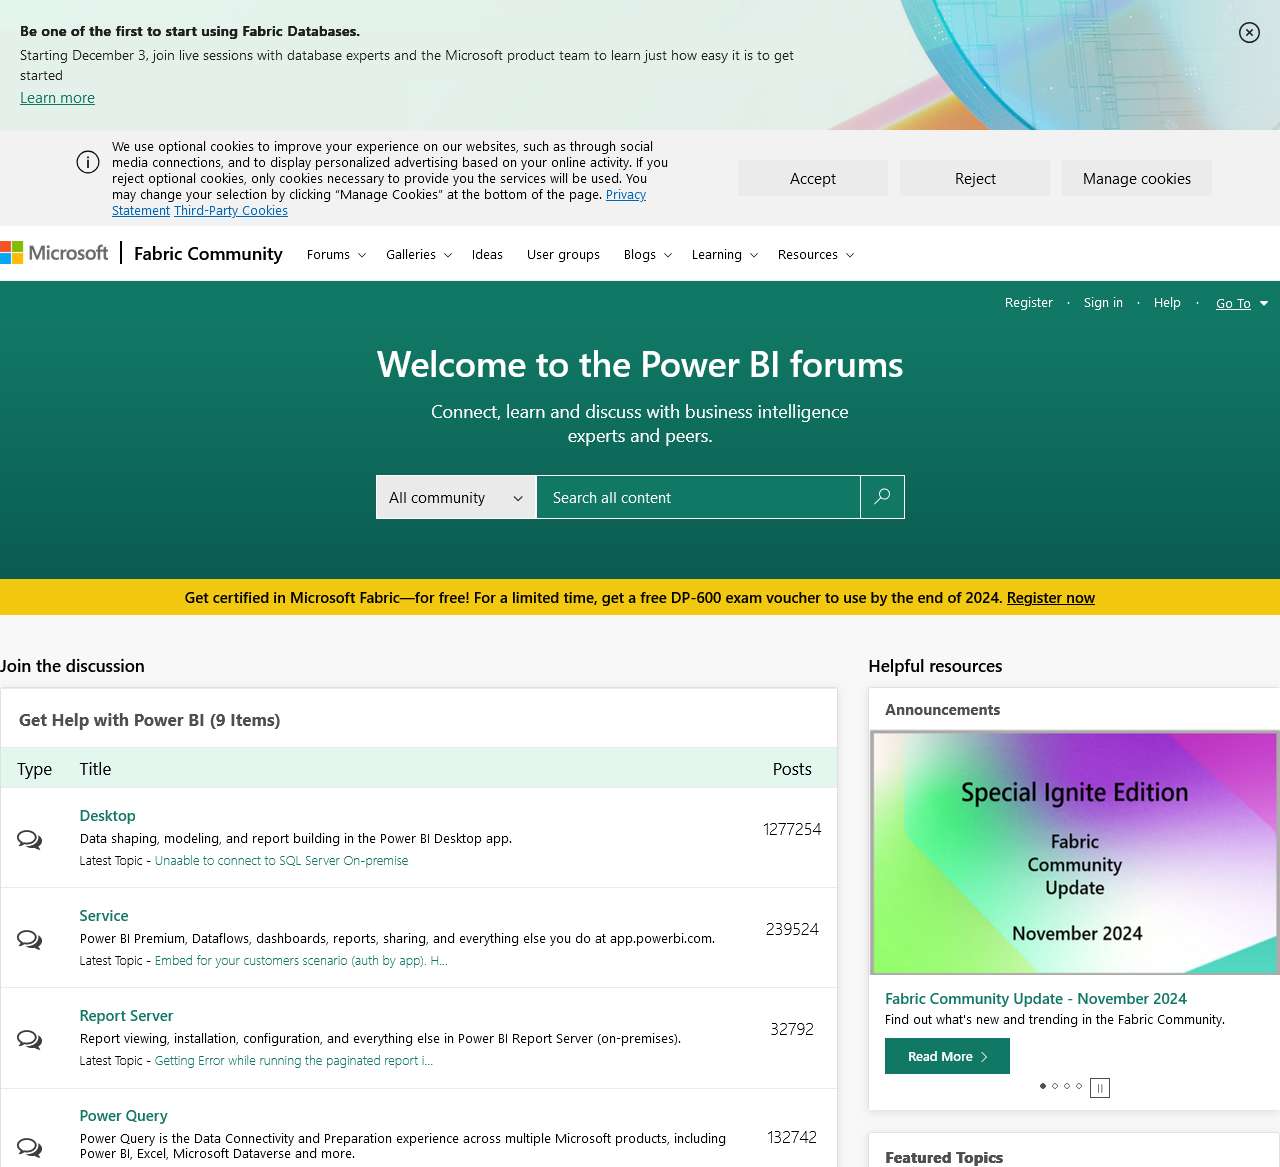This screenshot has width=1280, height=1167.
Task: Click the Service forum chat icon
Action: point(30,939)
